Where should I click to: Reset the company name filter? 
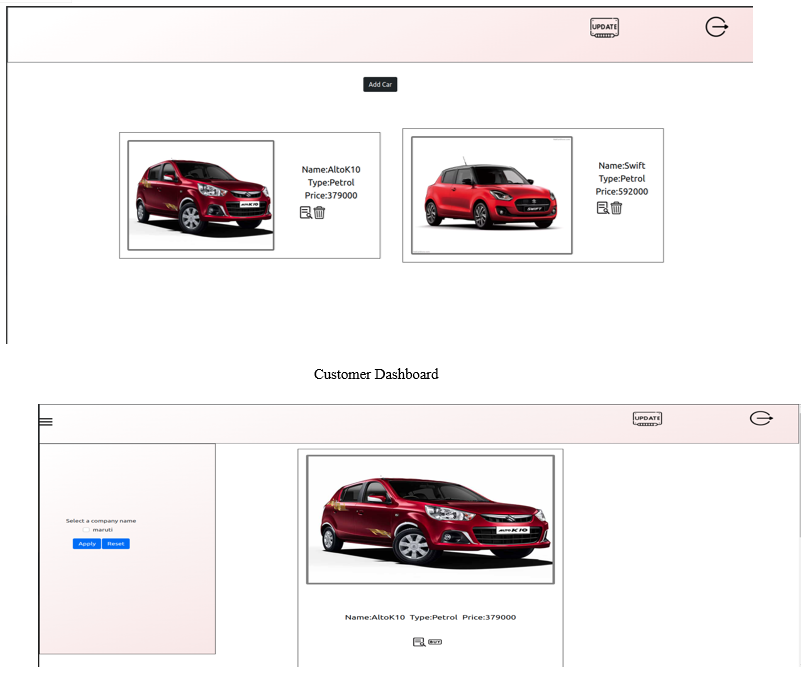coord(116,544)
